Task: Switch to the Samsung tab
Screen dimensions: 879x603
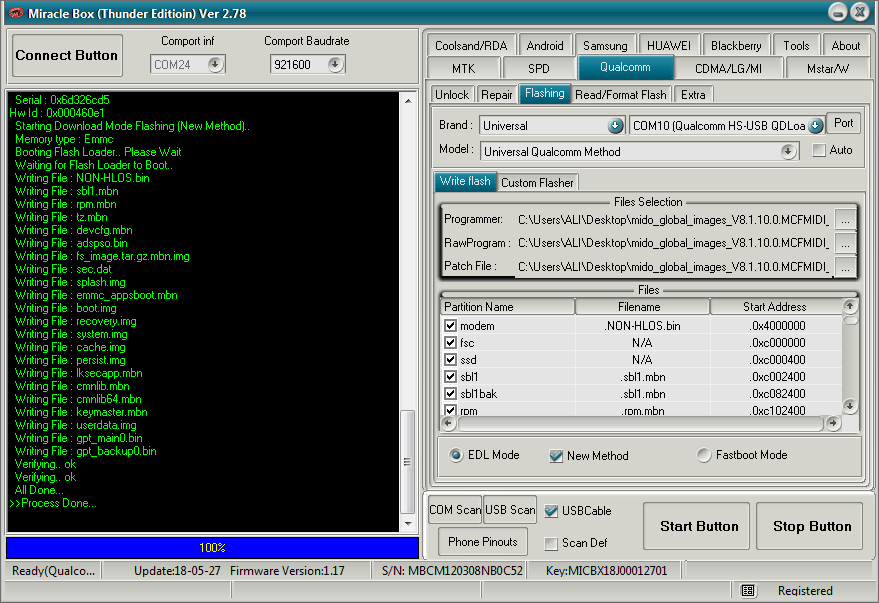Action: 605,45
